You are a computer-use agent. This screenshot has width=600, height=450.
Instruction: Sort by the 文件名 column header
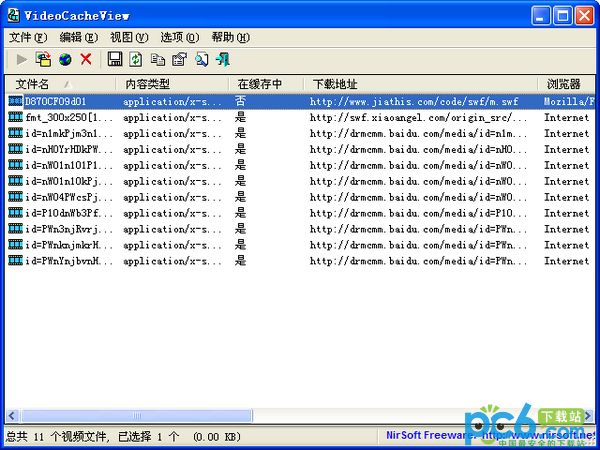tap(60, 84)
